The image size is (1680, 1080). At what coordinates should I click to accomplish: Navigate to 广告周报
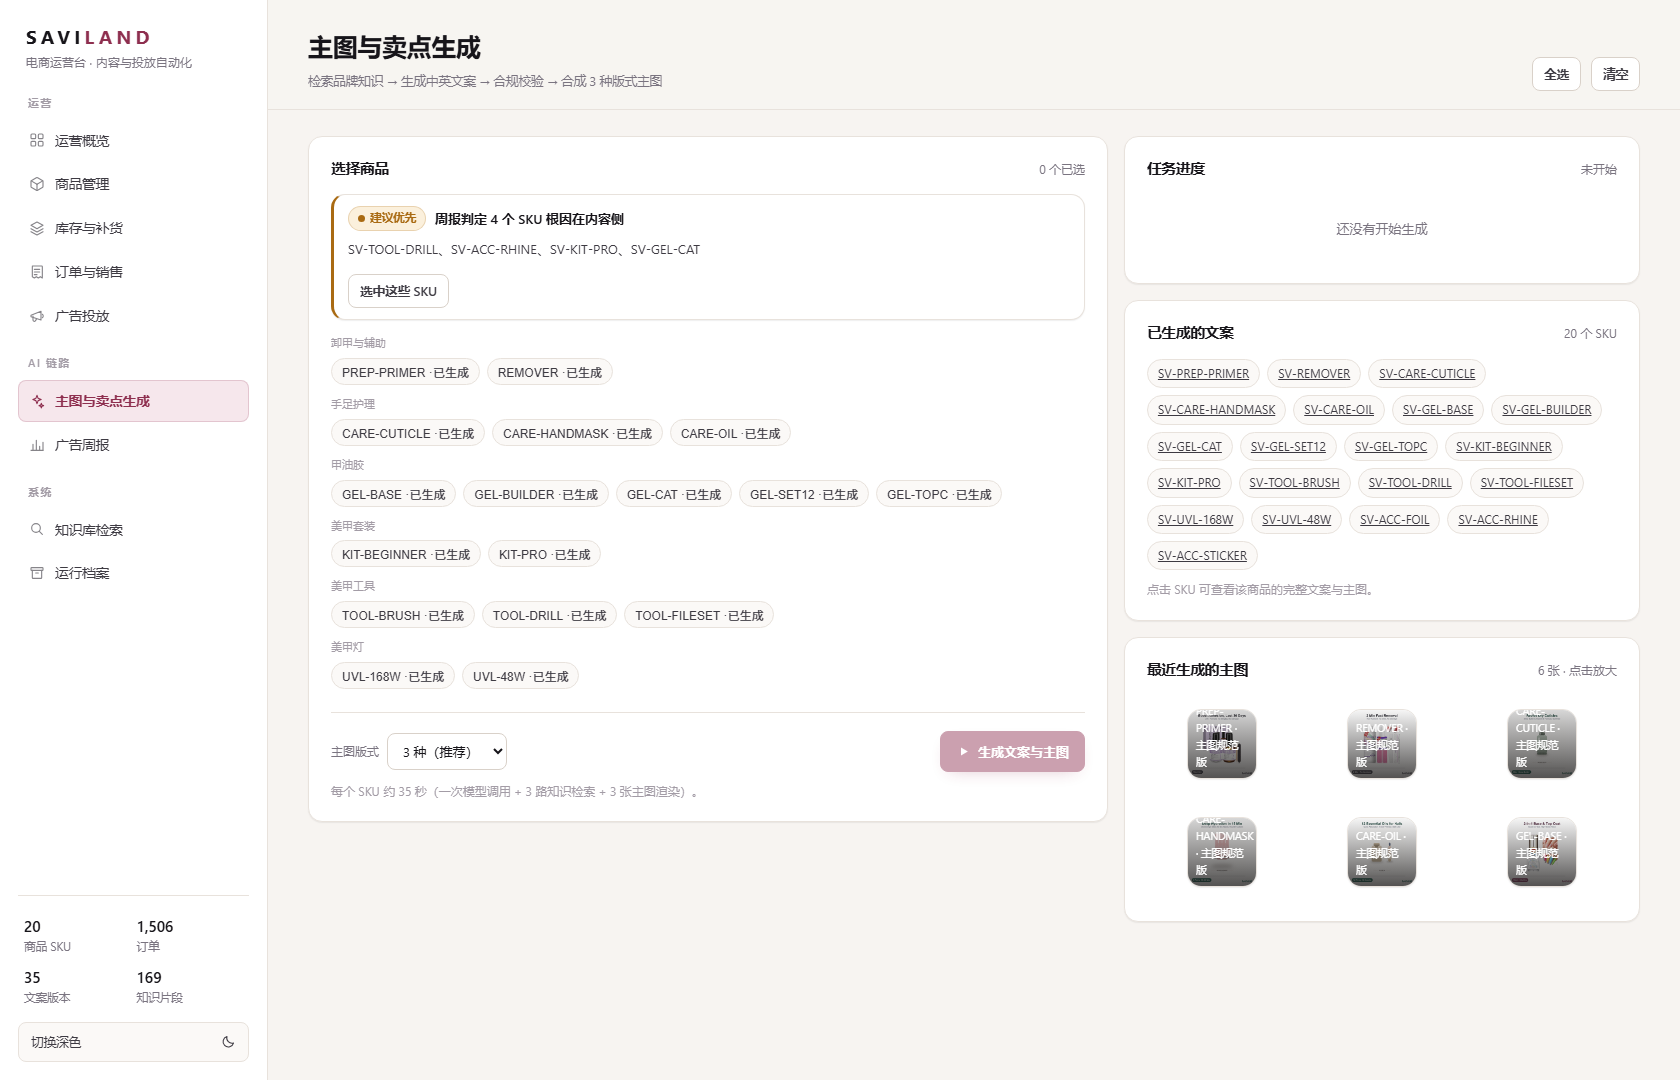(133, 445)
